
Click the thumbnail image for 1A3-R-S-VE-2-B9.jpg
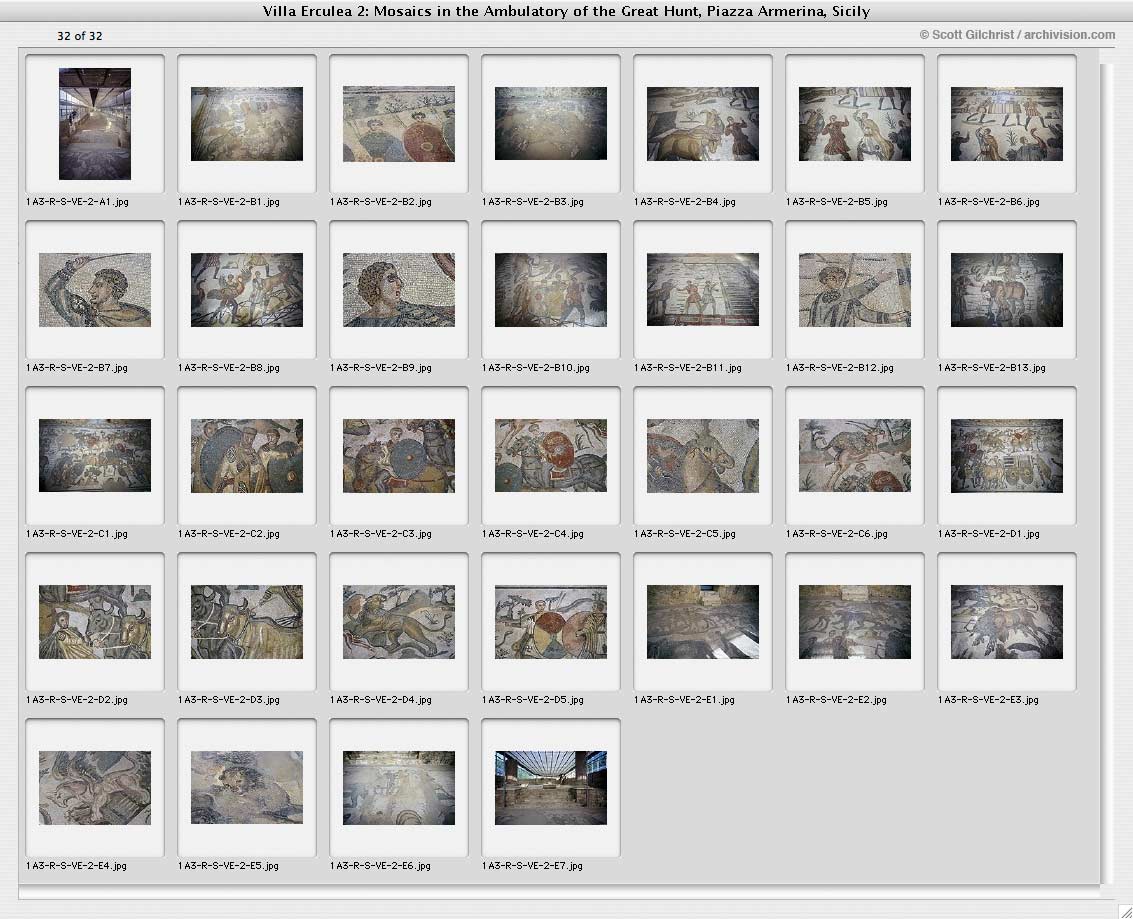[399, 290]
